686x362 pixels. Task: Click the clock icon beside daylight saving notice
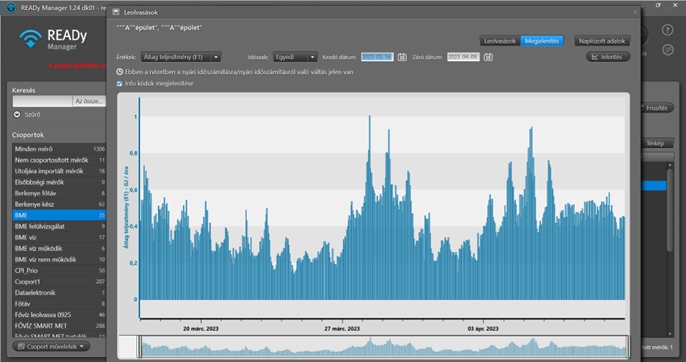pos(119,72)
